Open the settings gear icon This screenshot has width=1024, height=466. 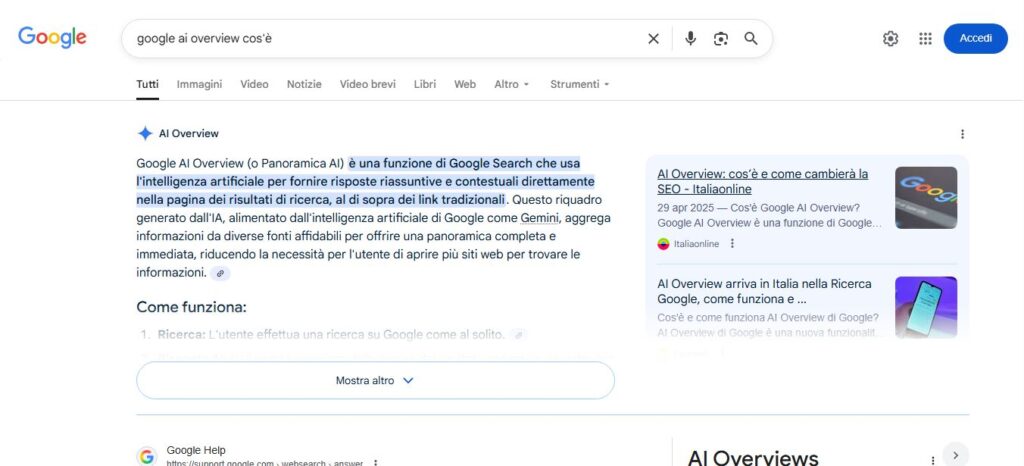click(890, 39)
